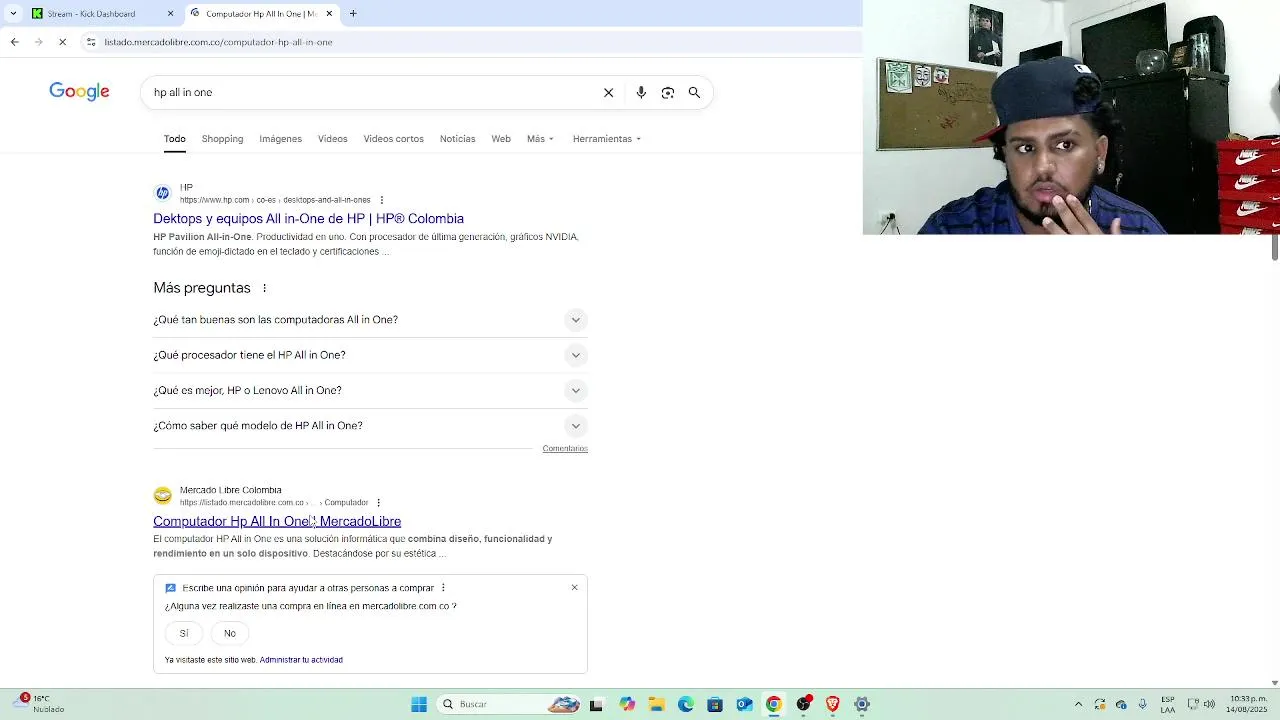Open Outlook from the taskbar
1280x720 pixels.
[x=744, y=704]
